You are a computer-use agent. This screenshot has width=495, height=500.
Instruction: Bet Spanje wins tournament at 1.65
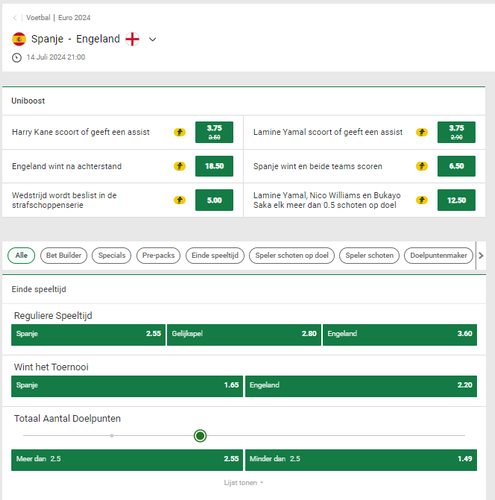127,386
